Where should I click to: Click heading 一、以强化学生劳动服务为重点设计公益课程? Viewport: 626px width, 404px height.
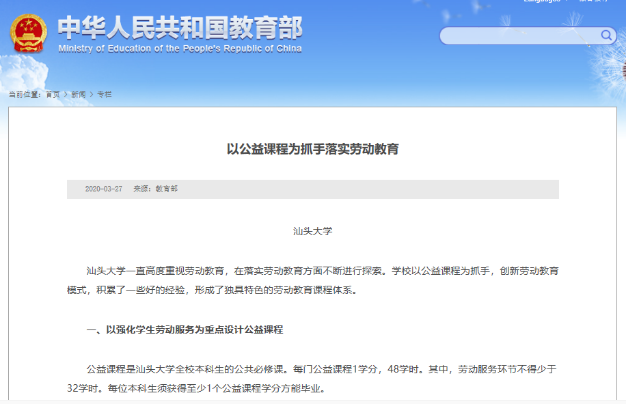click(x=185, y=330)
